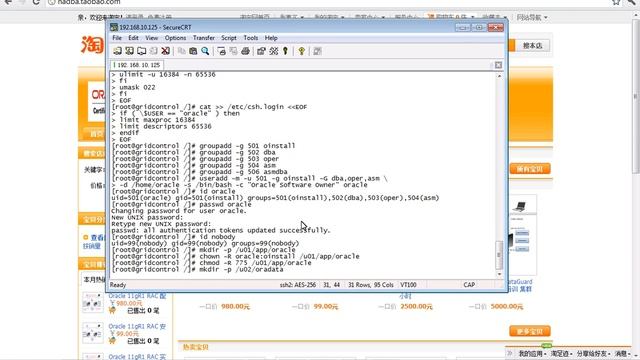Viewport: 640px width, 360px height.
Task: Click the browser address bar
Action: point(327,2)
